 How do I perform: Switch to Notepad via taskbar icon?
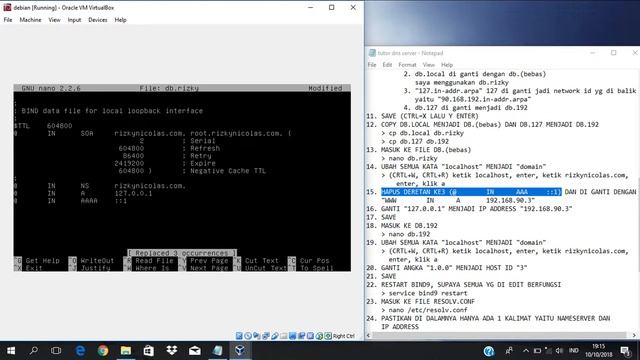217,351
